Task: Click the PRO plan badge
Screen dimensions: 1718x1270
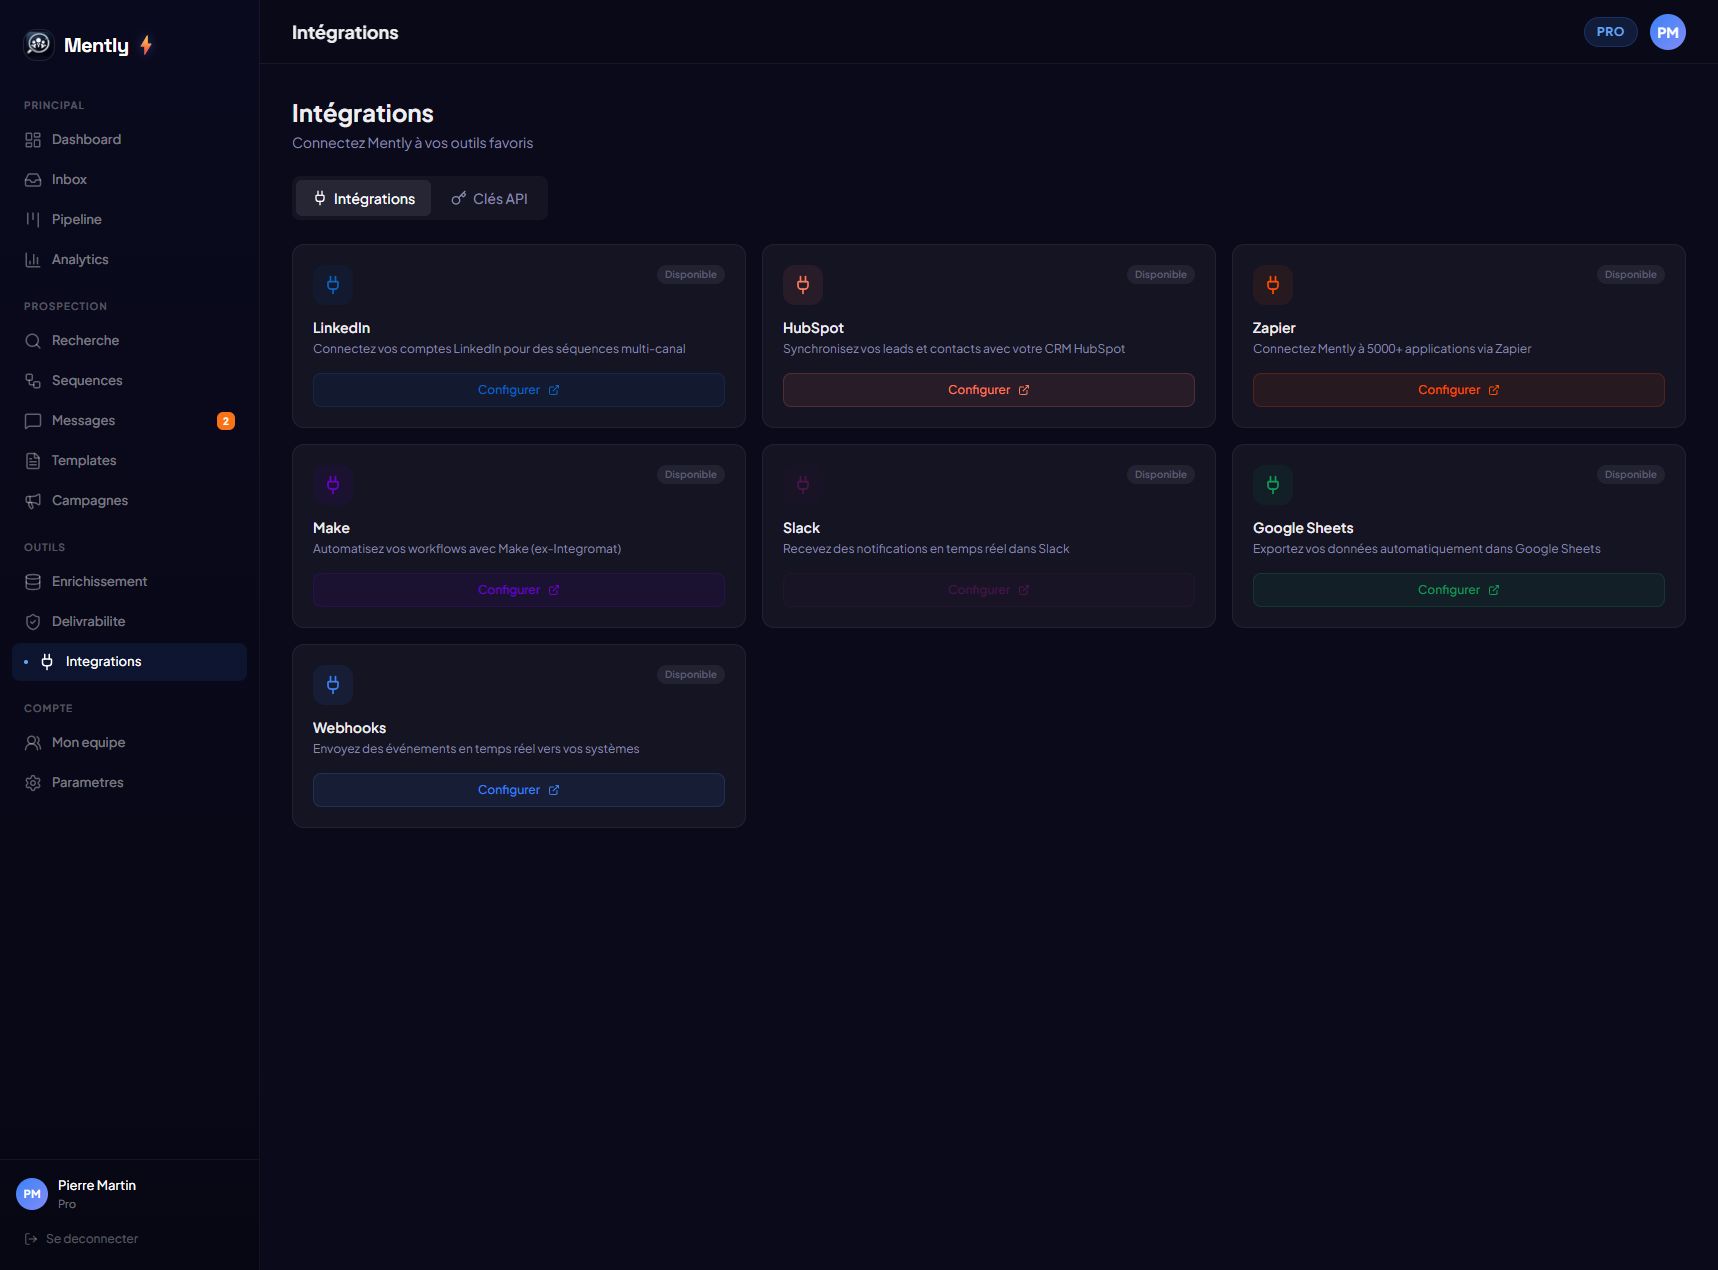Action: pos(1610,32)
